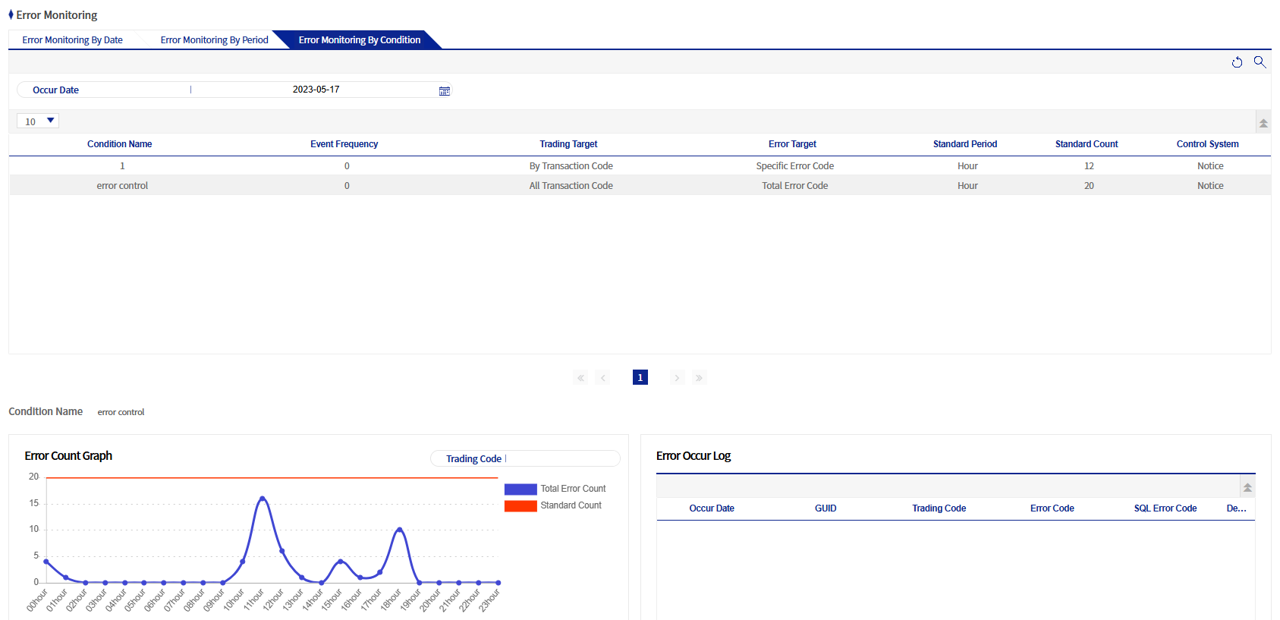Viewport: 1280px width, 620px height.
Task: Toggle Standard Count legend swatch
Action: 521,506
